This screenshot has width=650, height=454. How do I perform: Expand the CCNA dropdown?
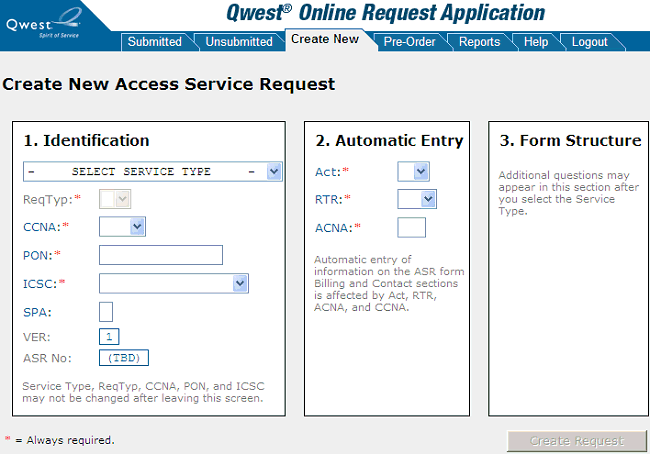pos(122,227)
